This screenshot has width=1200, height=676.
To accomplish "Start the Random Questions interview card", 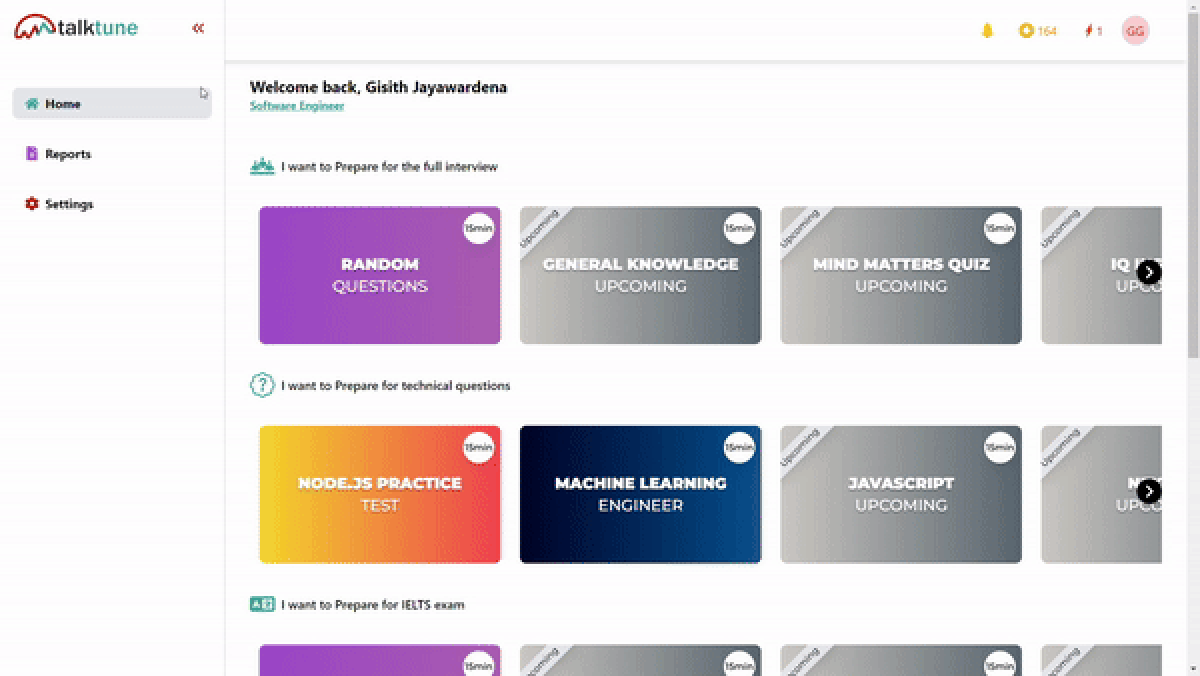I will pyautogui.click(x=380, y=275).
